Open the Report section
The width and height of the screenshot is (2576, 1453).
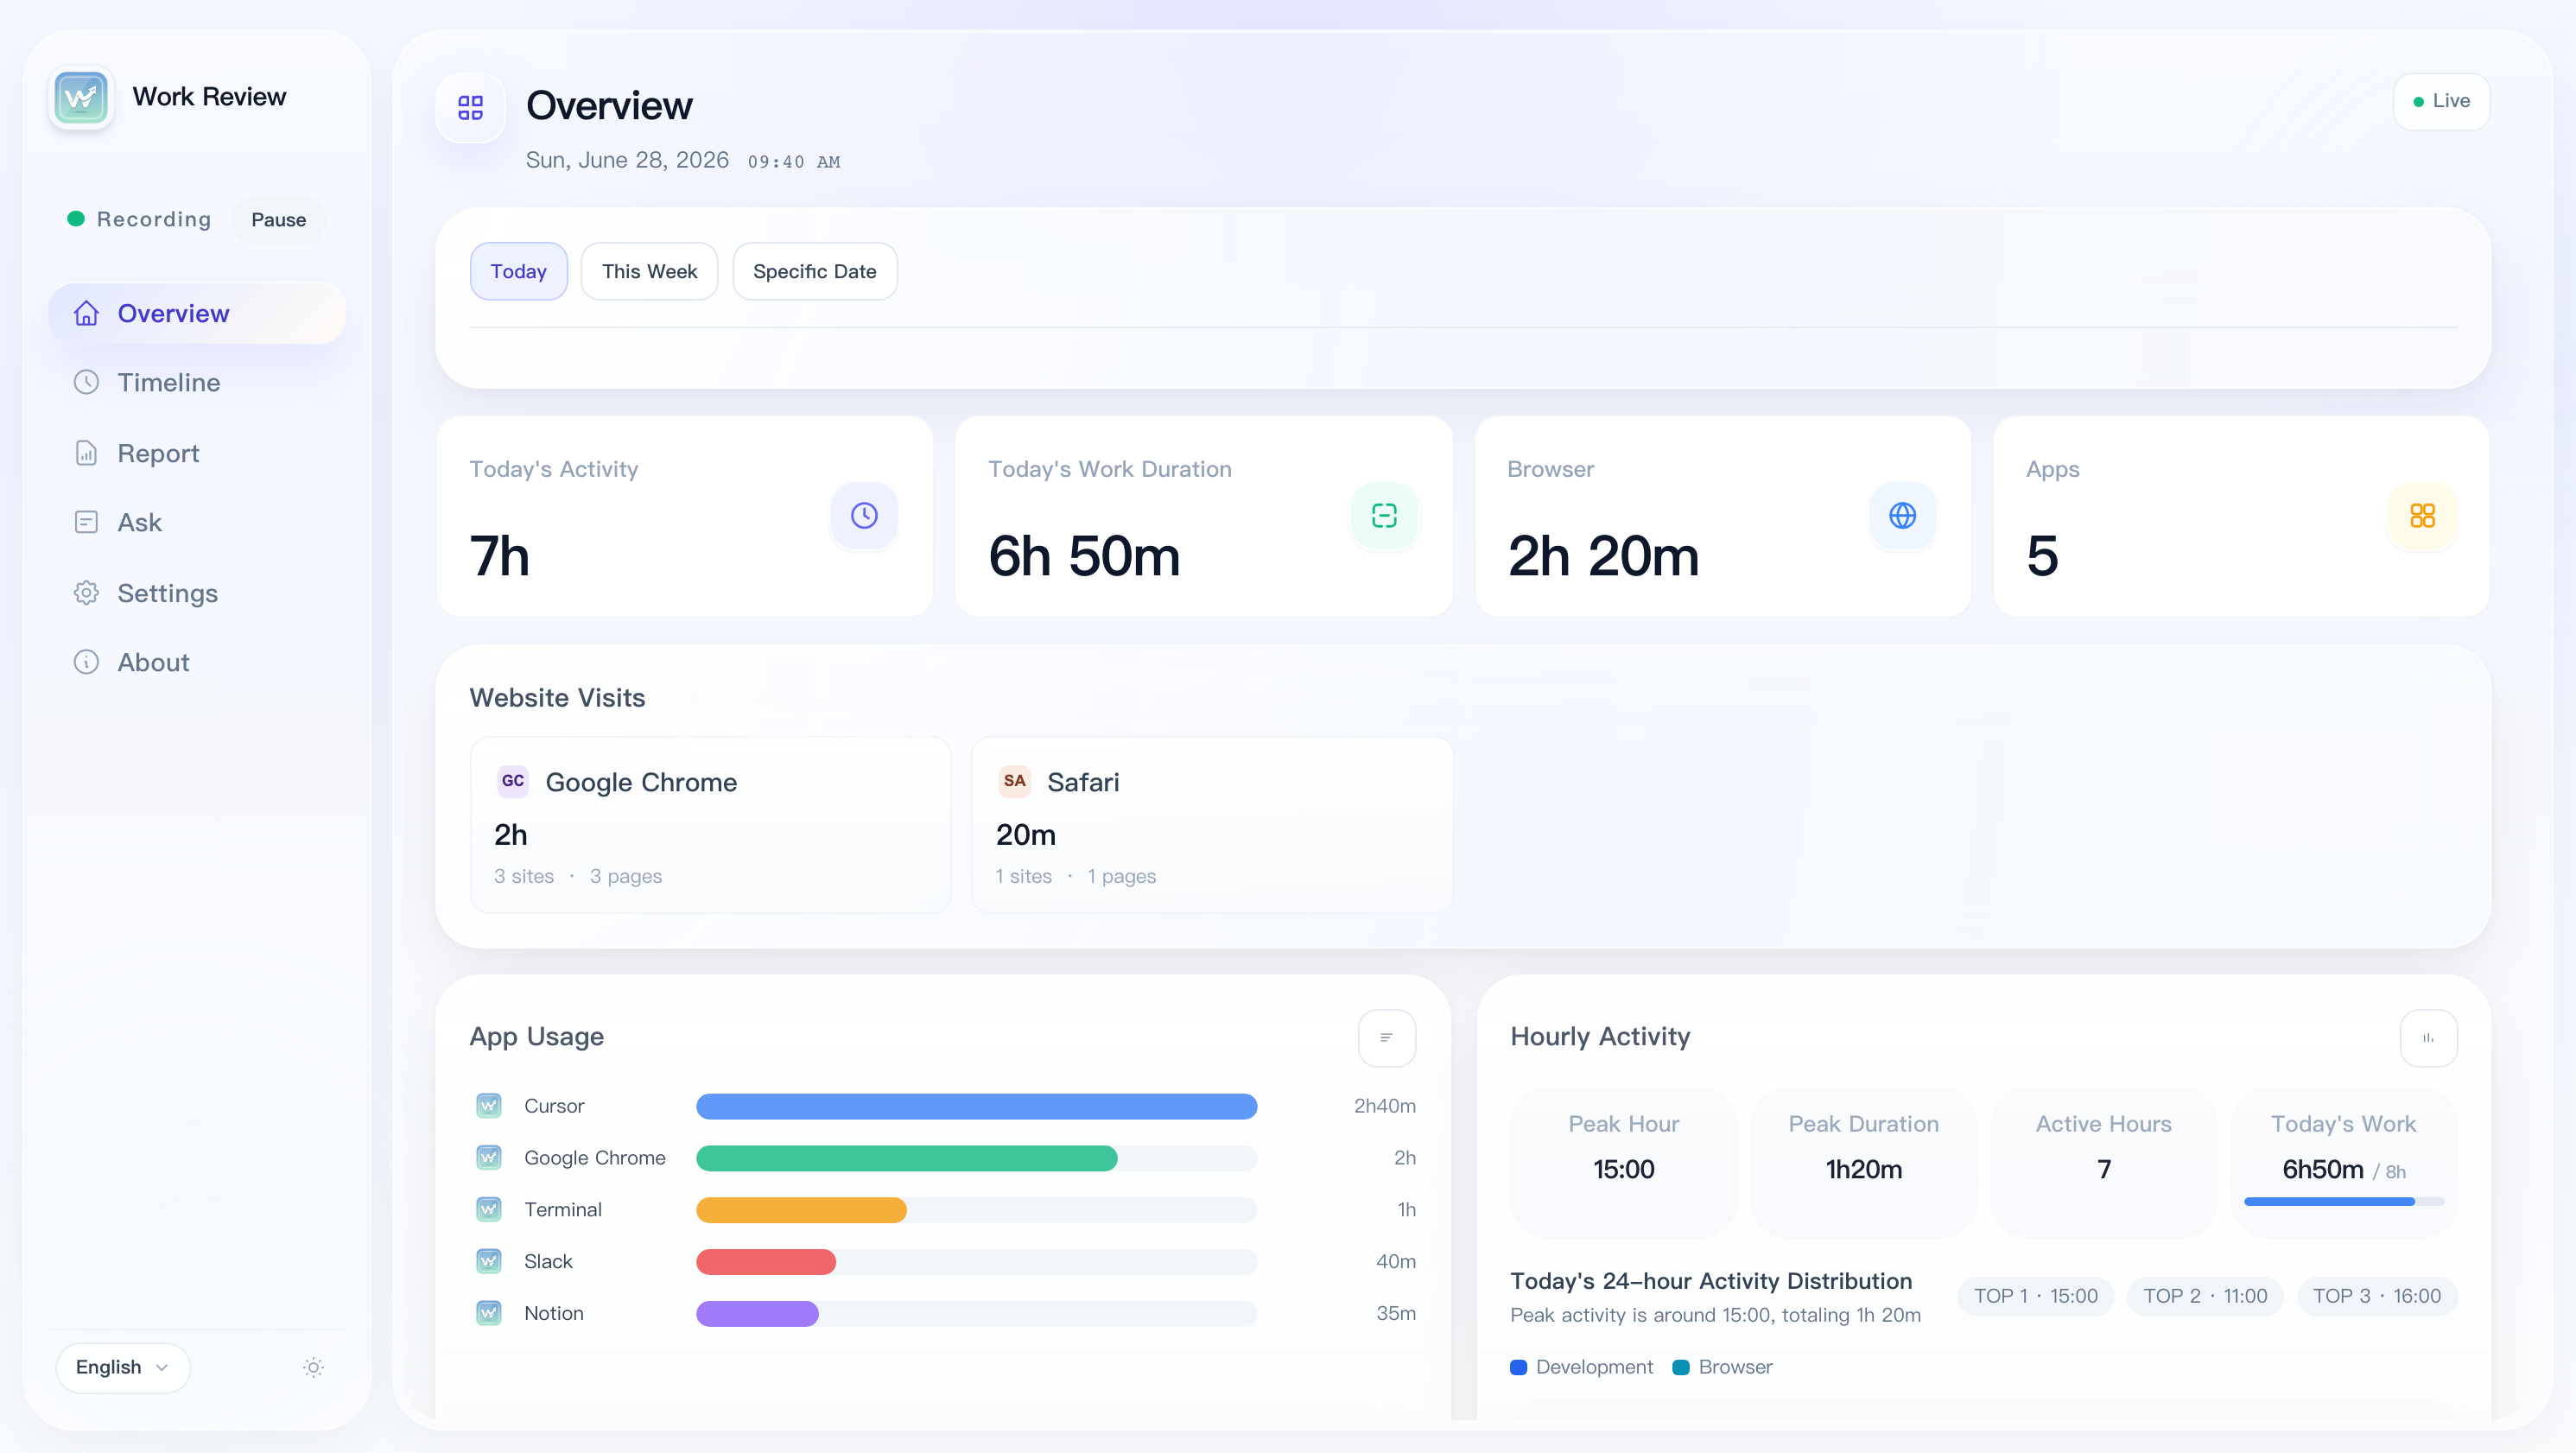pos(197,453)
